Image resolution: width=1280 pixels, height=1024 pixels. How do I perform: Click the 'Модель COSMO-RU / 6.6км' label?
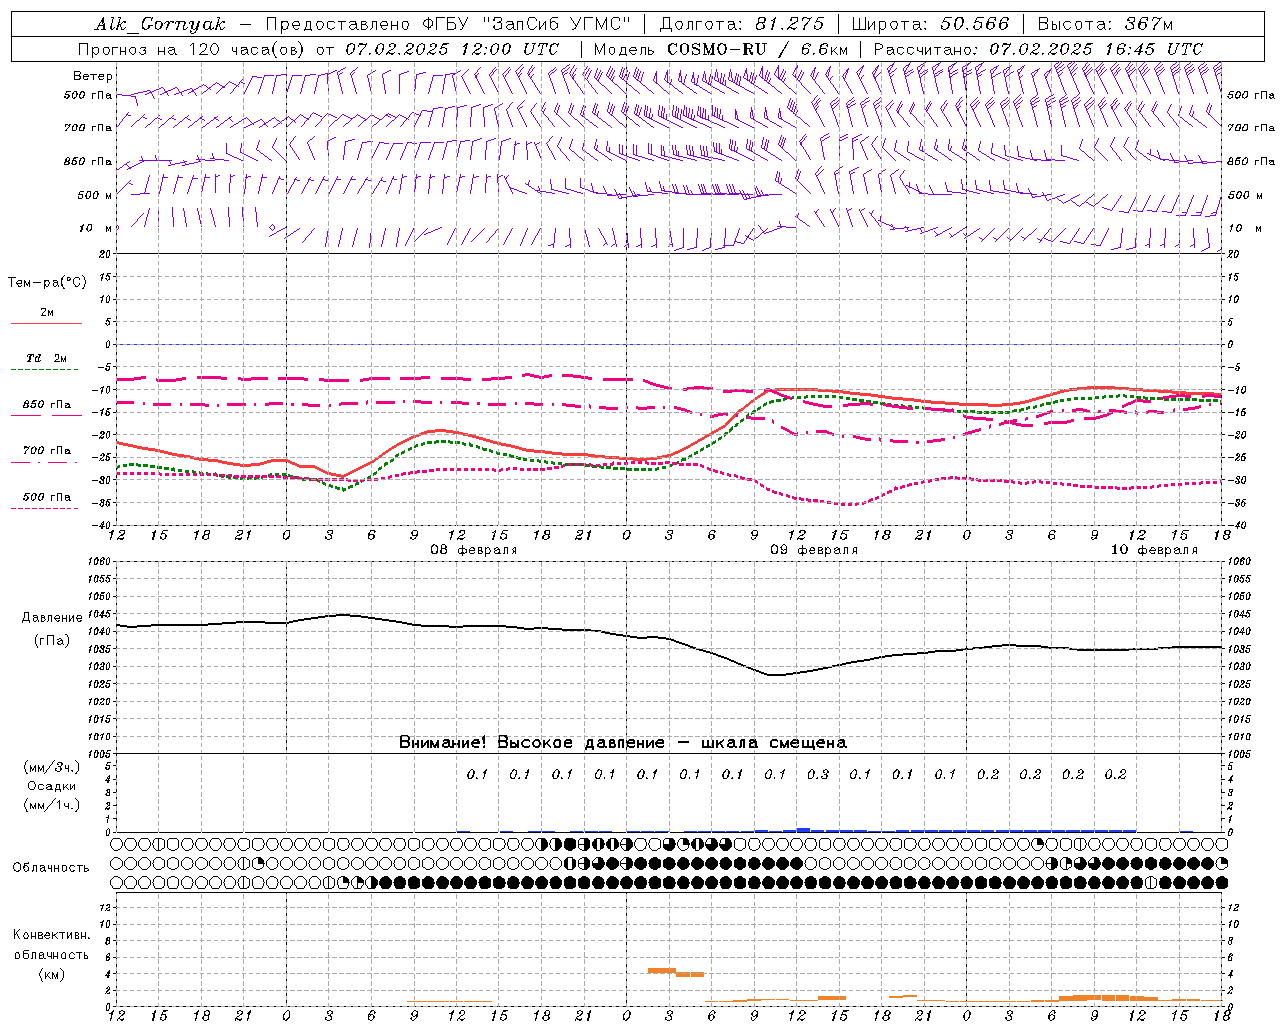click(720, 49)
